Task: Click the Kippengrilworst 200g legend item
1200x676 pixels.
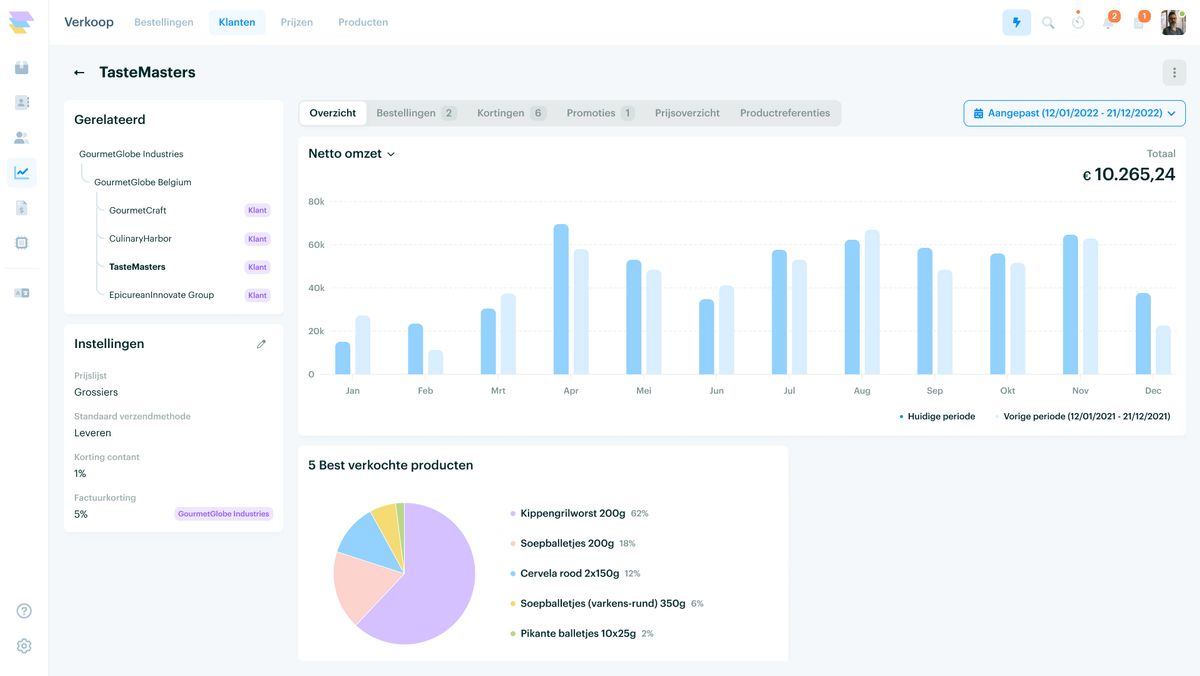Action: (x=579, y=513)
